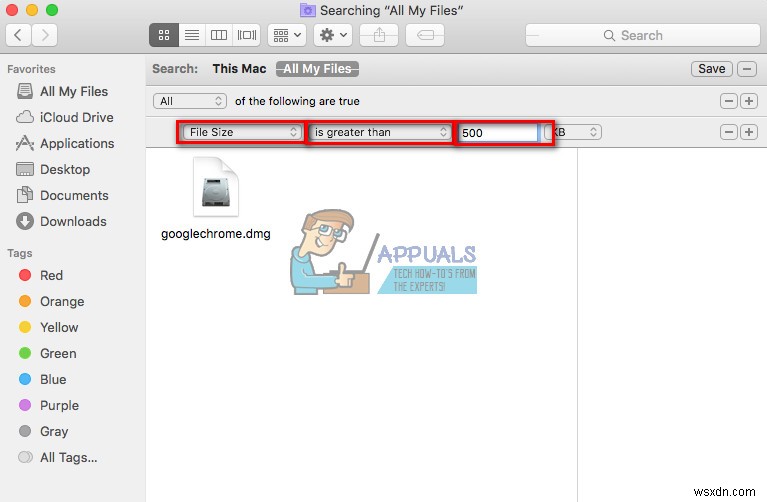
Task: Open Applications in the sidebar
Action: pyautogui.click(x=65, y=143)
